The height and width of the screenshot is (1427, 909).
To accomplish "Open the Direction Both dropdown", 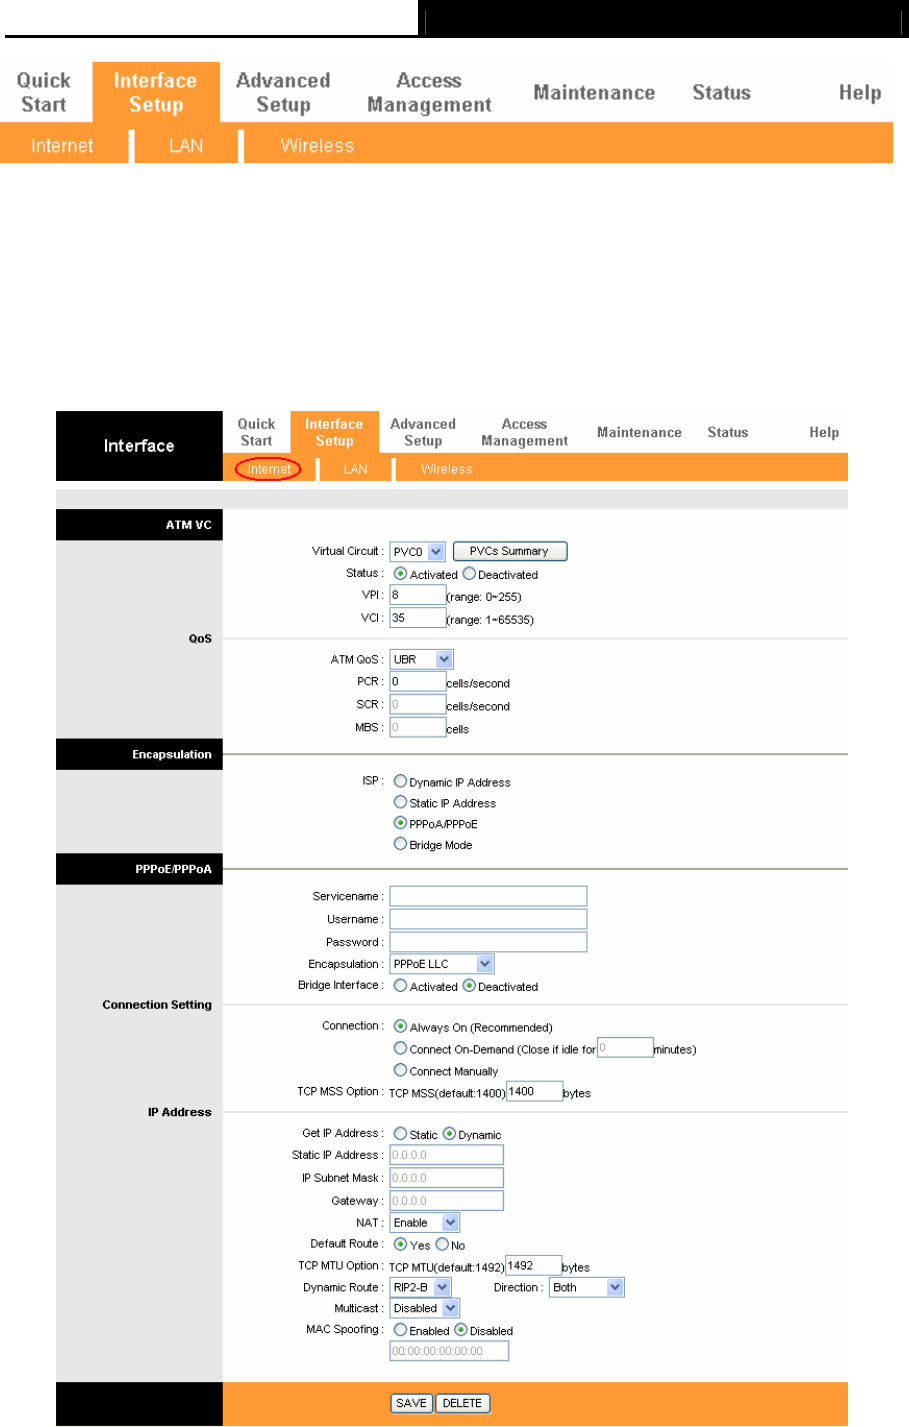I will click(x=587, y=1288).
